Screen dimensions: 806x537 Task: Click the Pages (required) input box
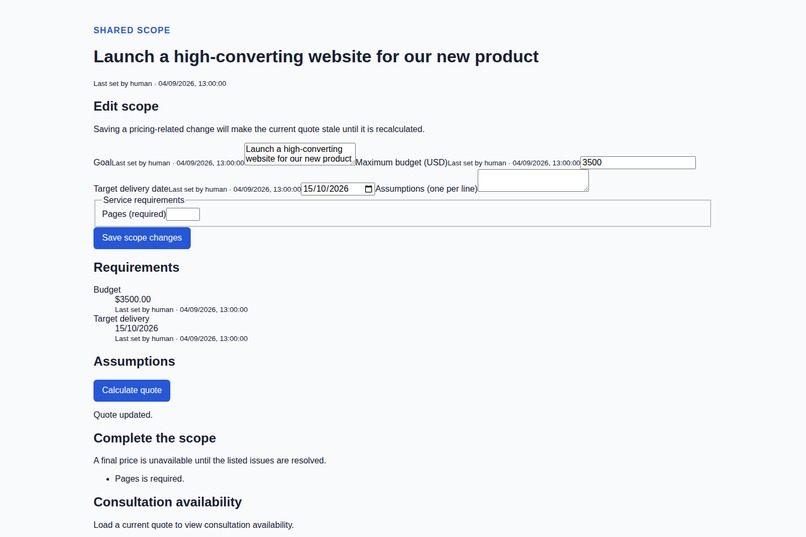(183, 214)
